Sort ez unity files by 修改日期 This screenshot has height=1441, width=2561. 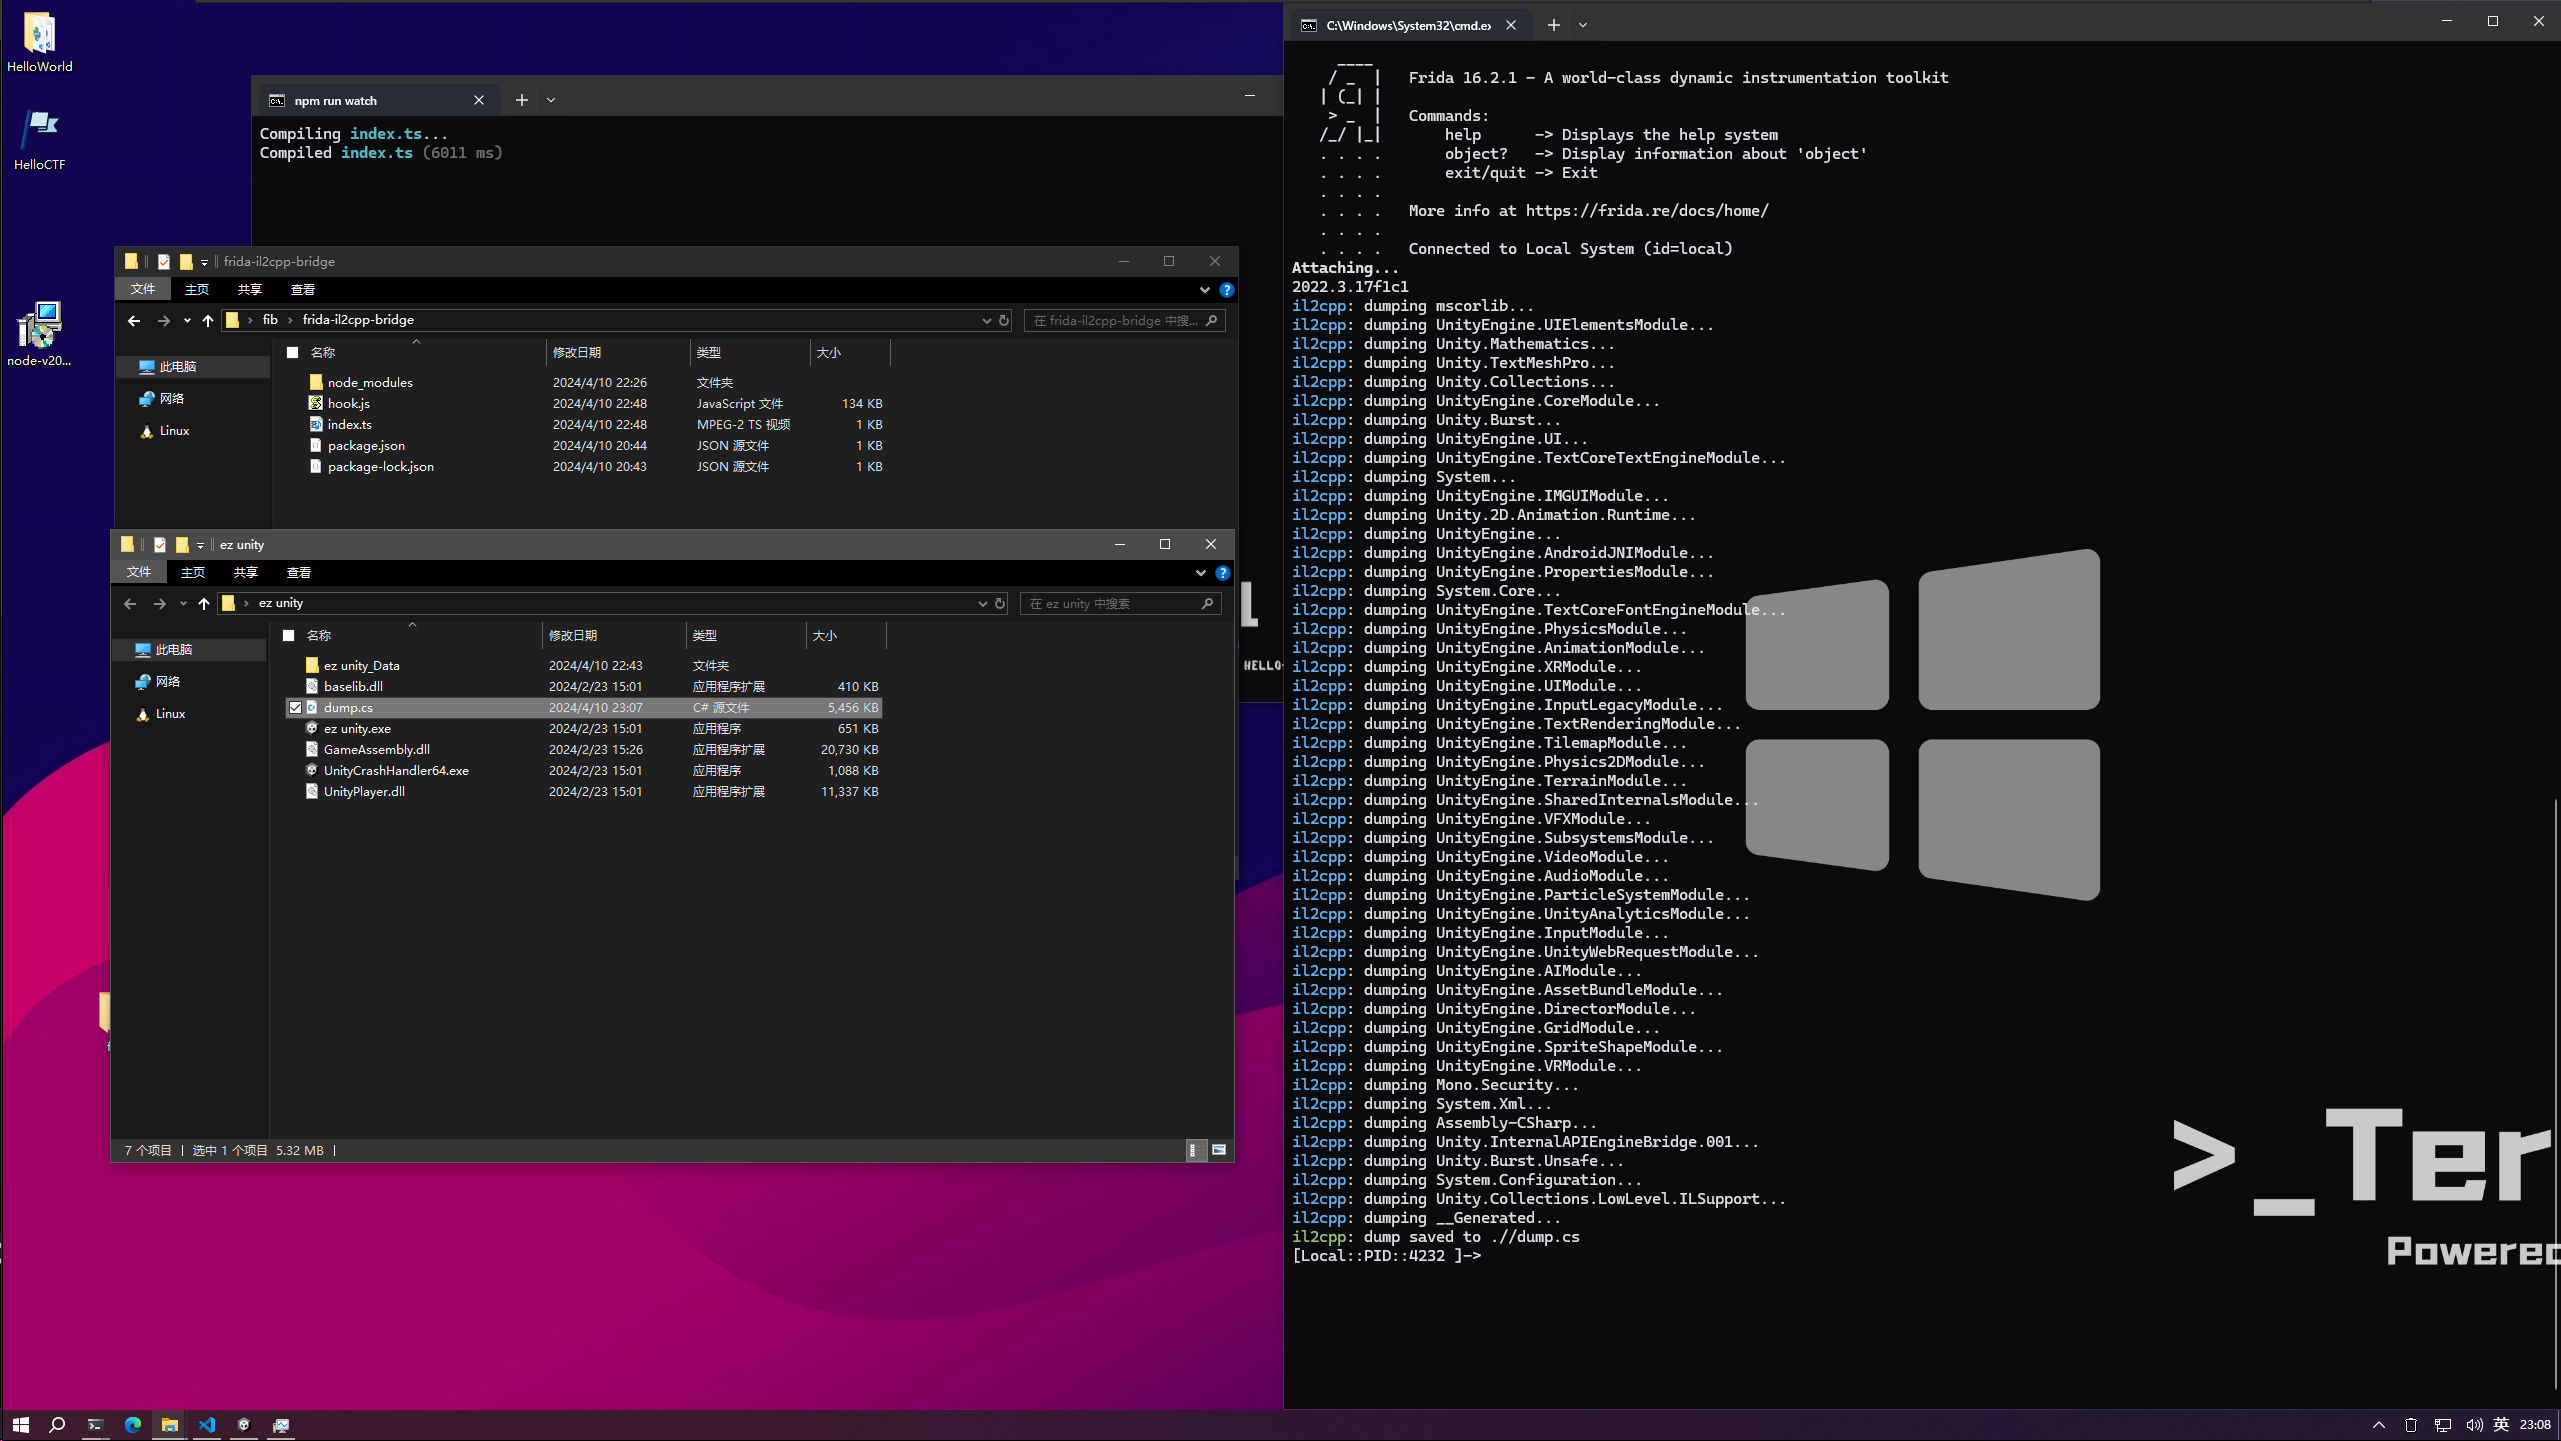point(614,636)
